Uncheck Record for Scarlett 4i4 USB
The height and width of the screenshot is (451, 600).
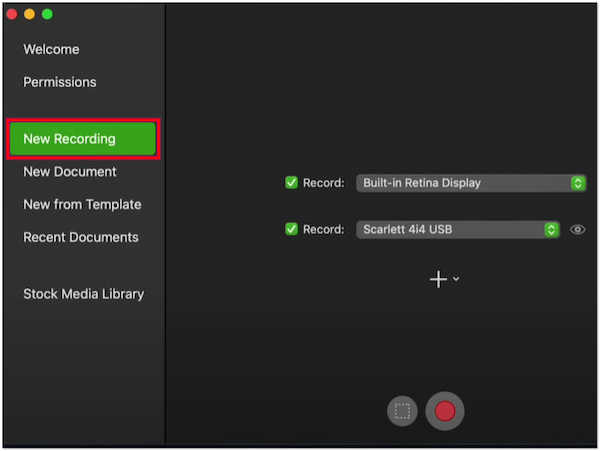pos(292,229)
